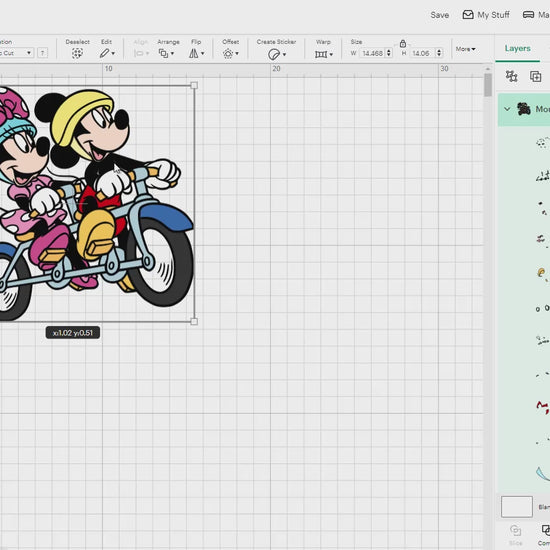Click the machine icon next to My Stuff
Screen dimensions: 550x550
[x=528, y=15]
